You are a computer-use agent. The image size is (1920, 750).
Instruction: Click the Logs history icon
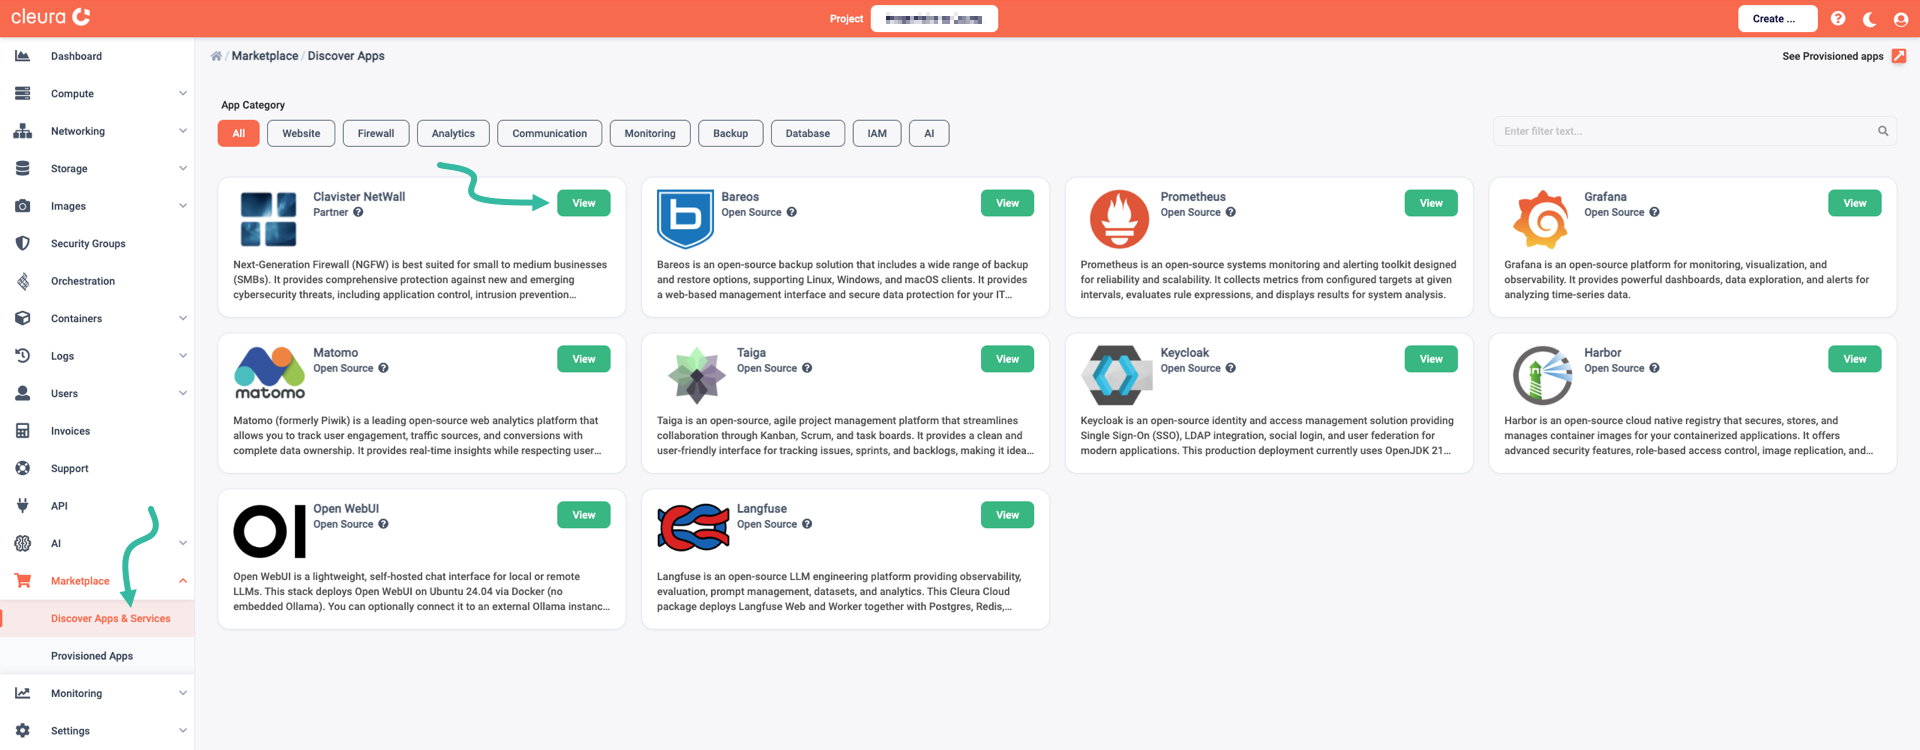tap(22, 356)
